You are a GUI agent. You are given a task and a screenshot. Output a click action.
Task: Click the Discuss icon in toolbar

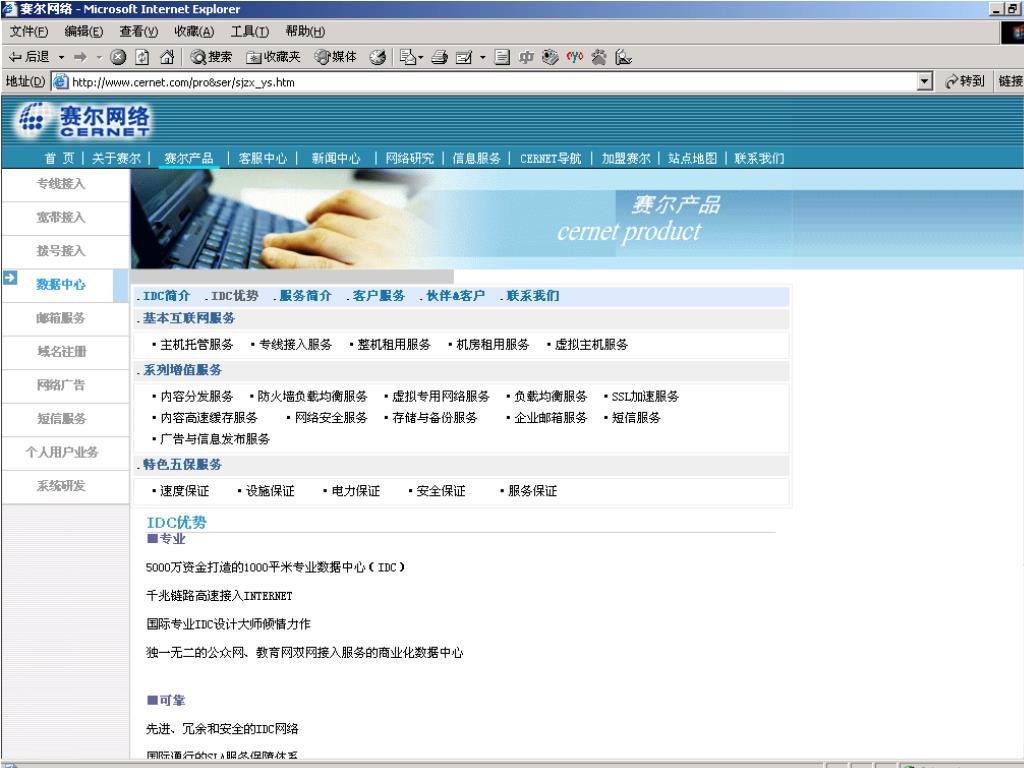pos(502,57)
